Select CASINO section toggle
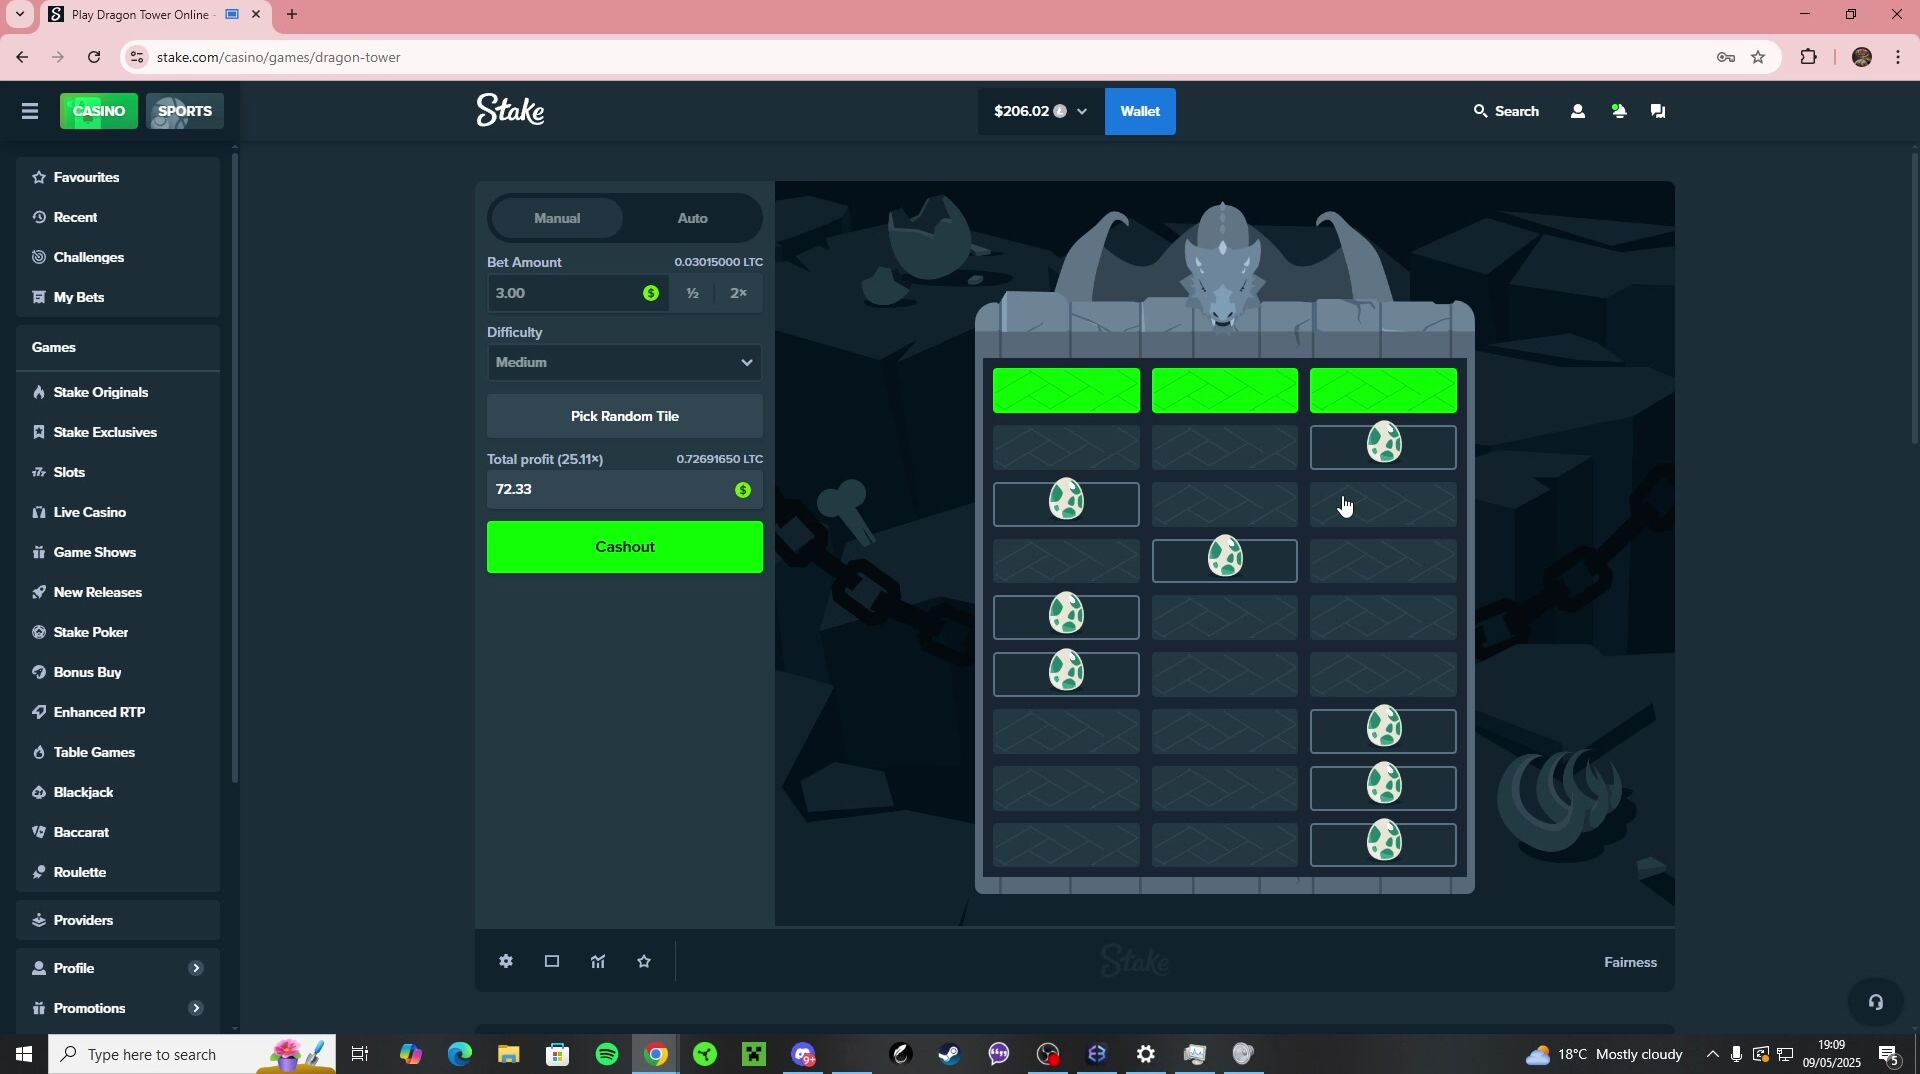 coord(99,111)
